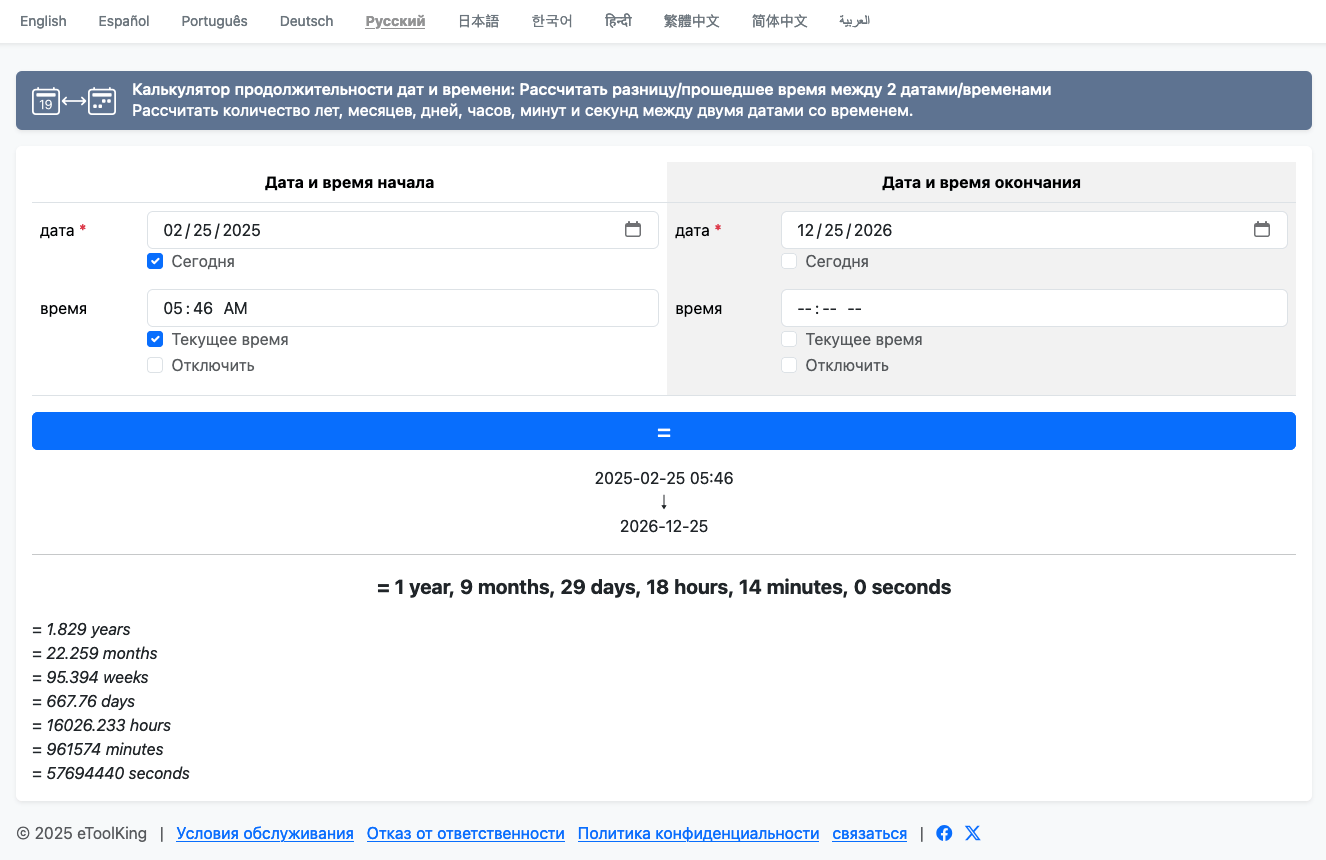Click the X (Twitter) icon in footer
Screen dimensions: 1326x860
[973, 833]
